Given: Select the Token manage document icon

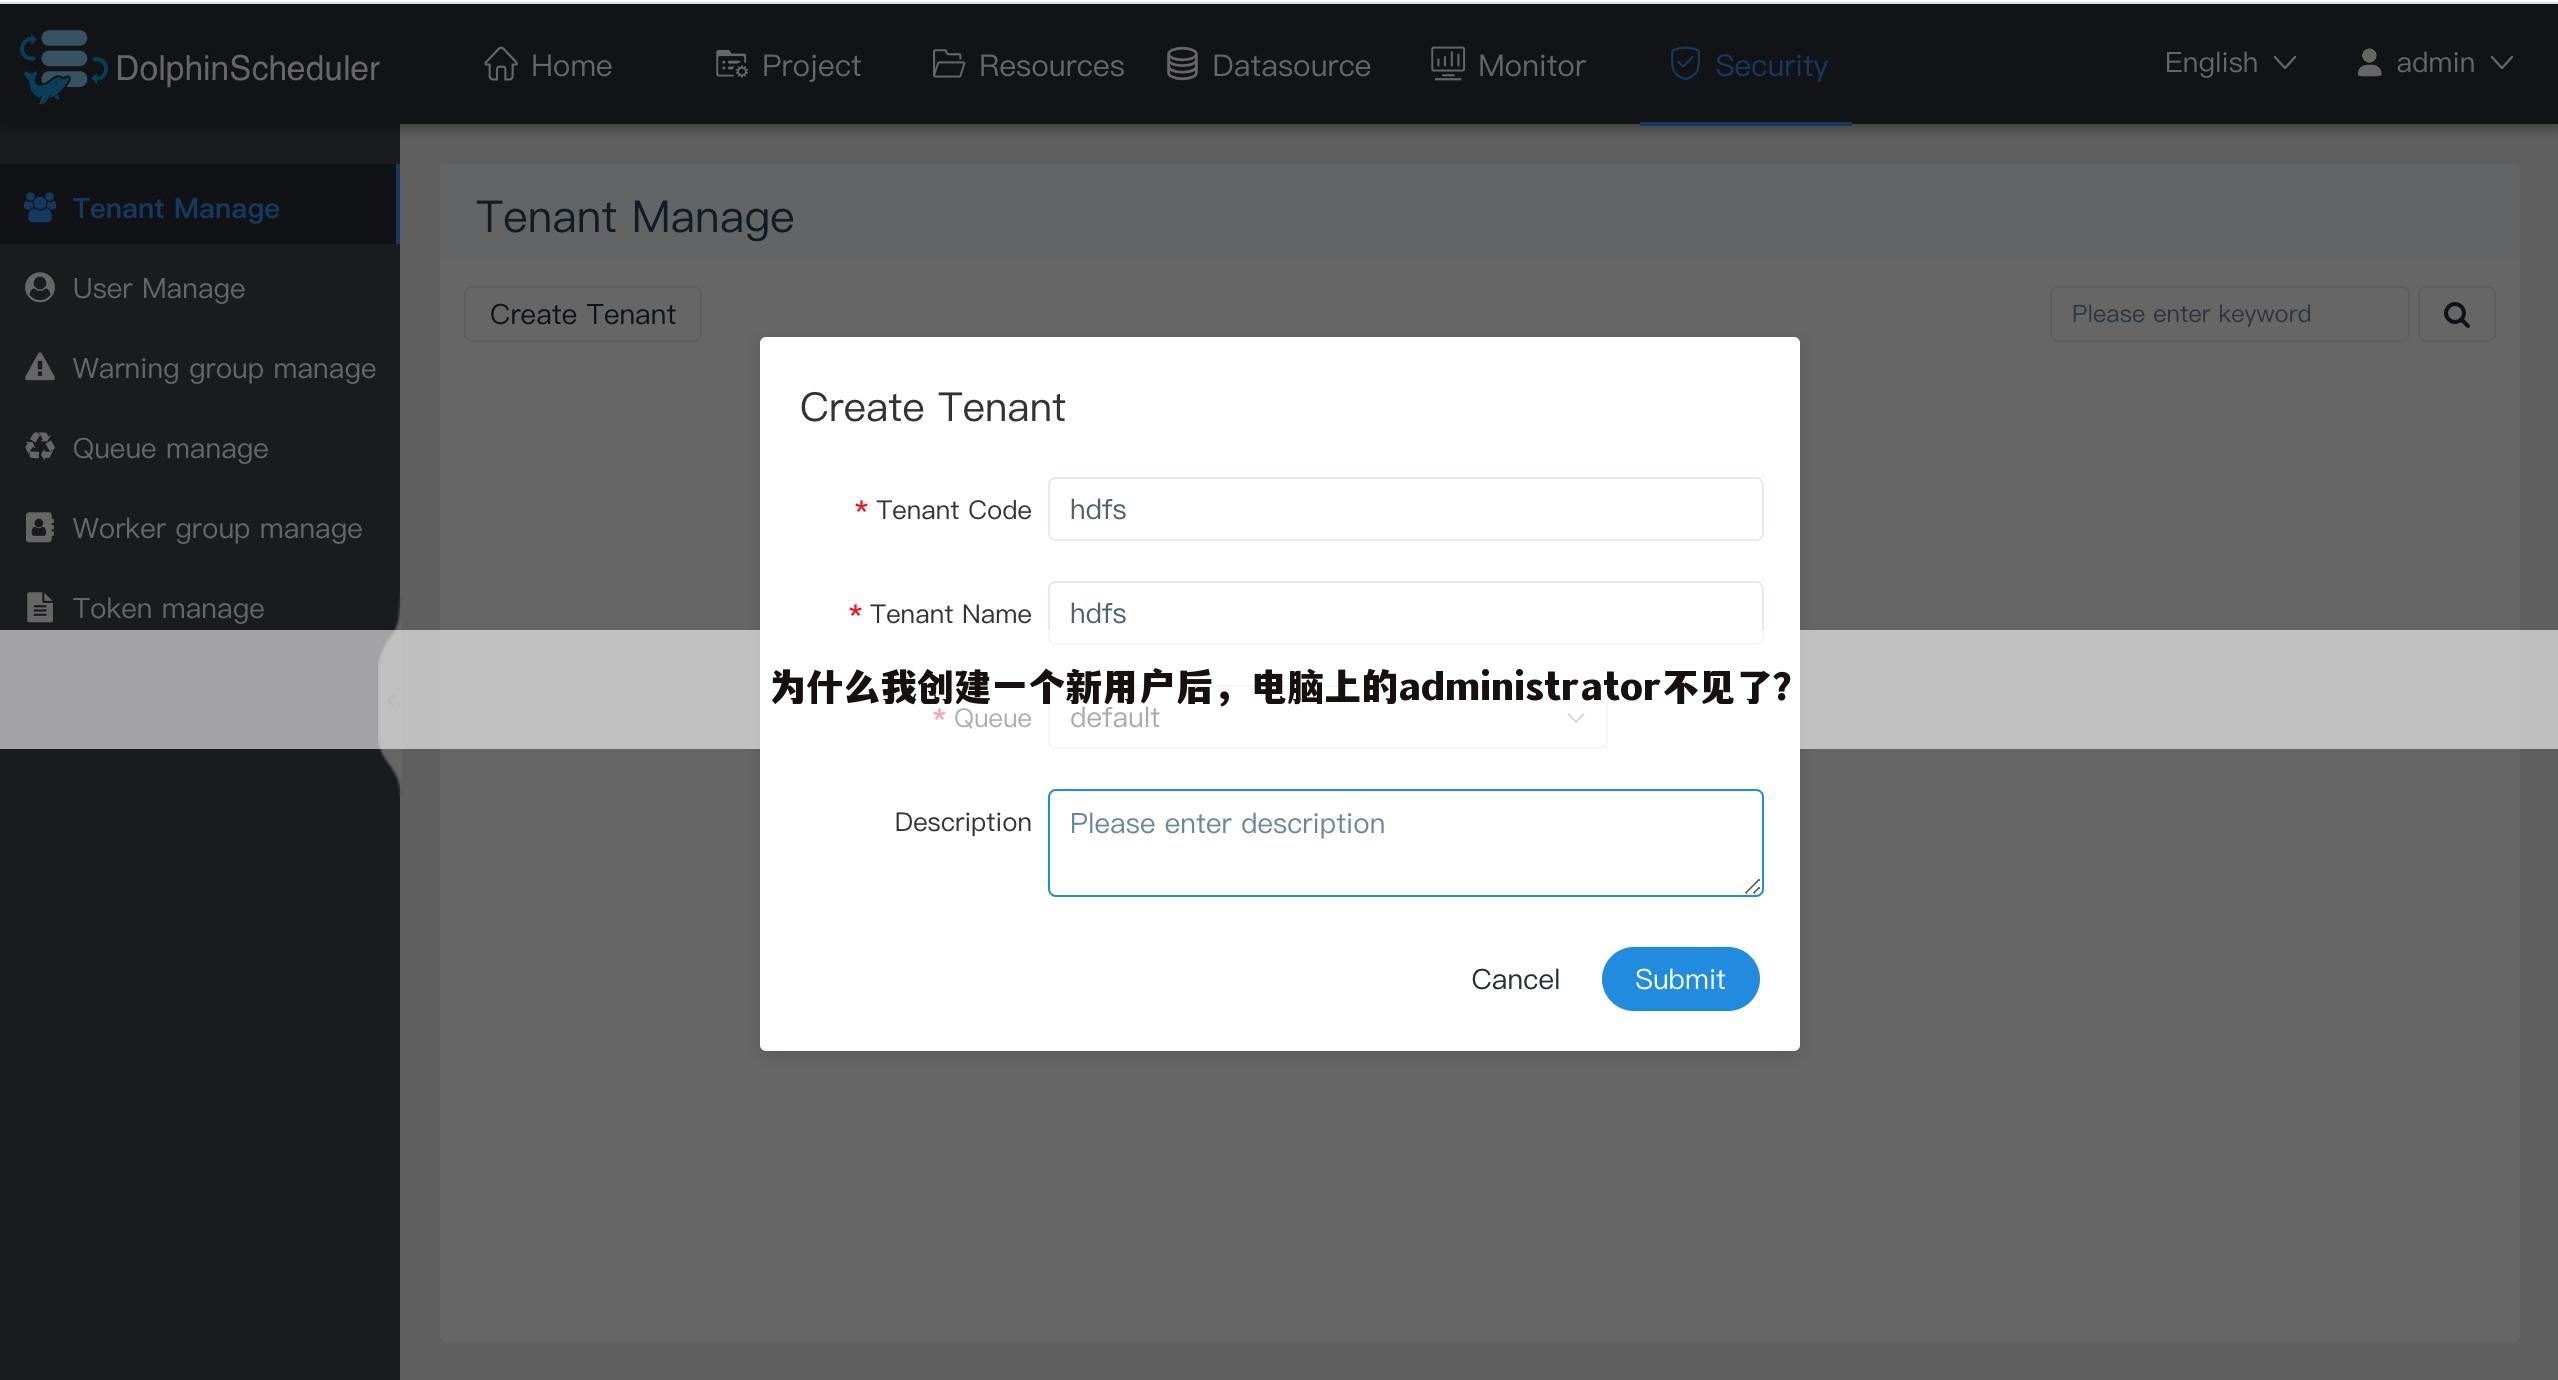Looking at the screenshot, I should coord(40,607).
